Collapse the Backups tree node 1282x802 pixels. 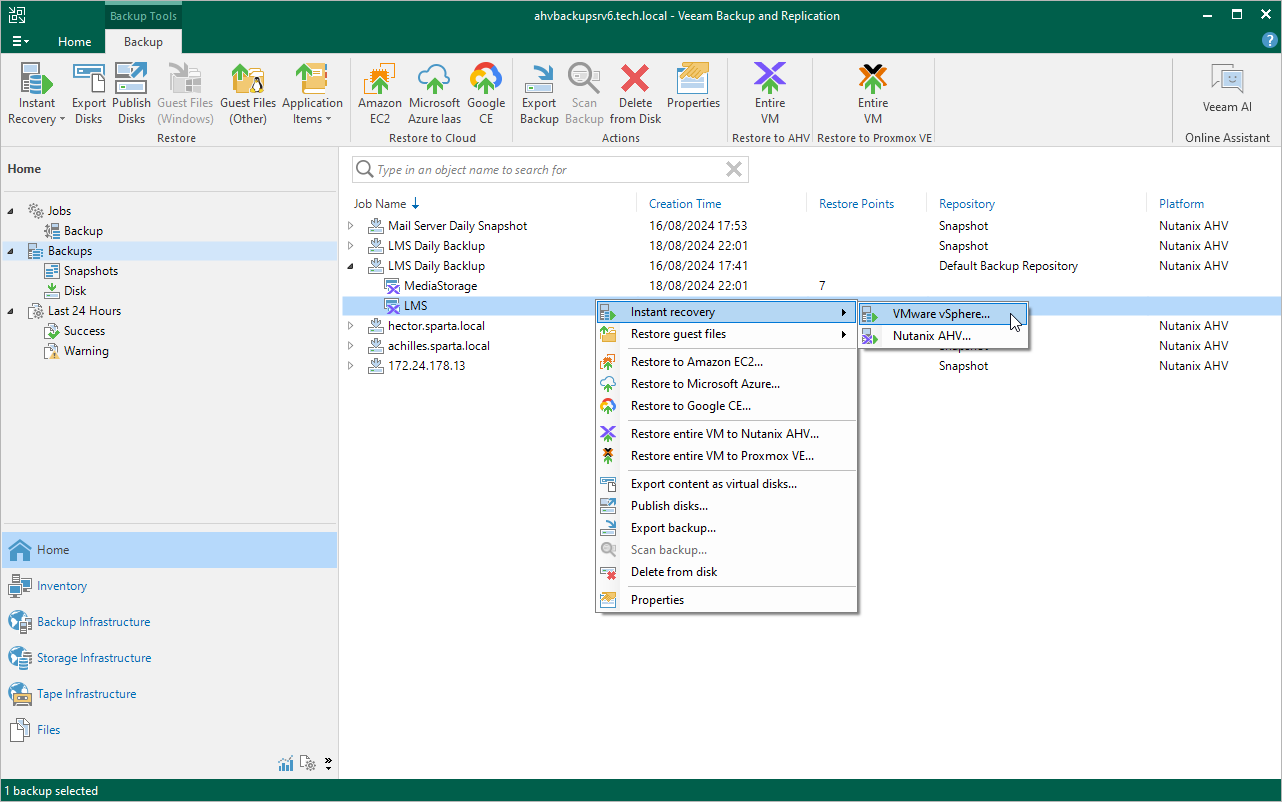point(11,251)
